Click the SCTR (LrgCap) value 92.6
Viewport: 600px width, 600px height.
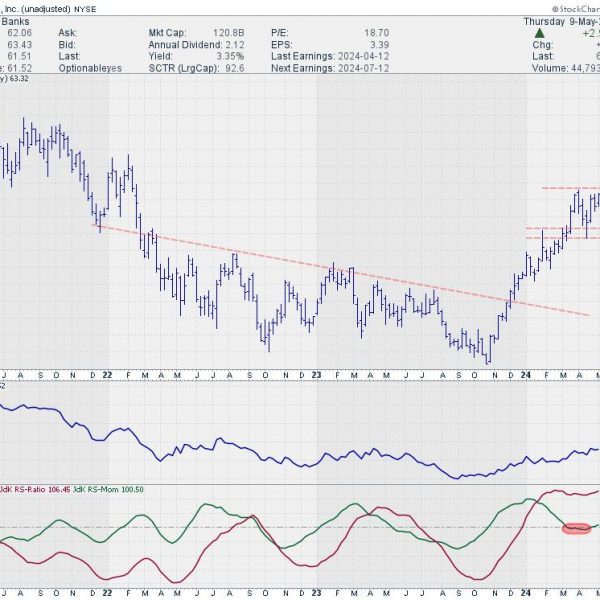(x=235, y=68)
